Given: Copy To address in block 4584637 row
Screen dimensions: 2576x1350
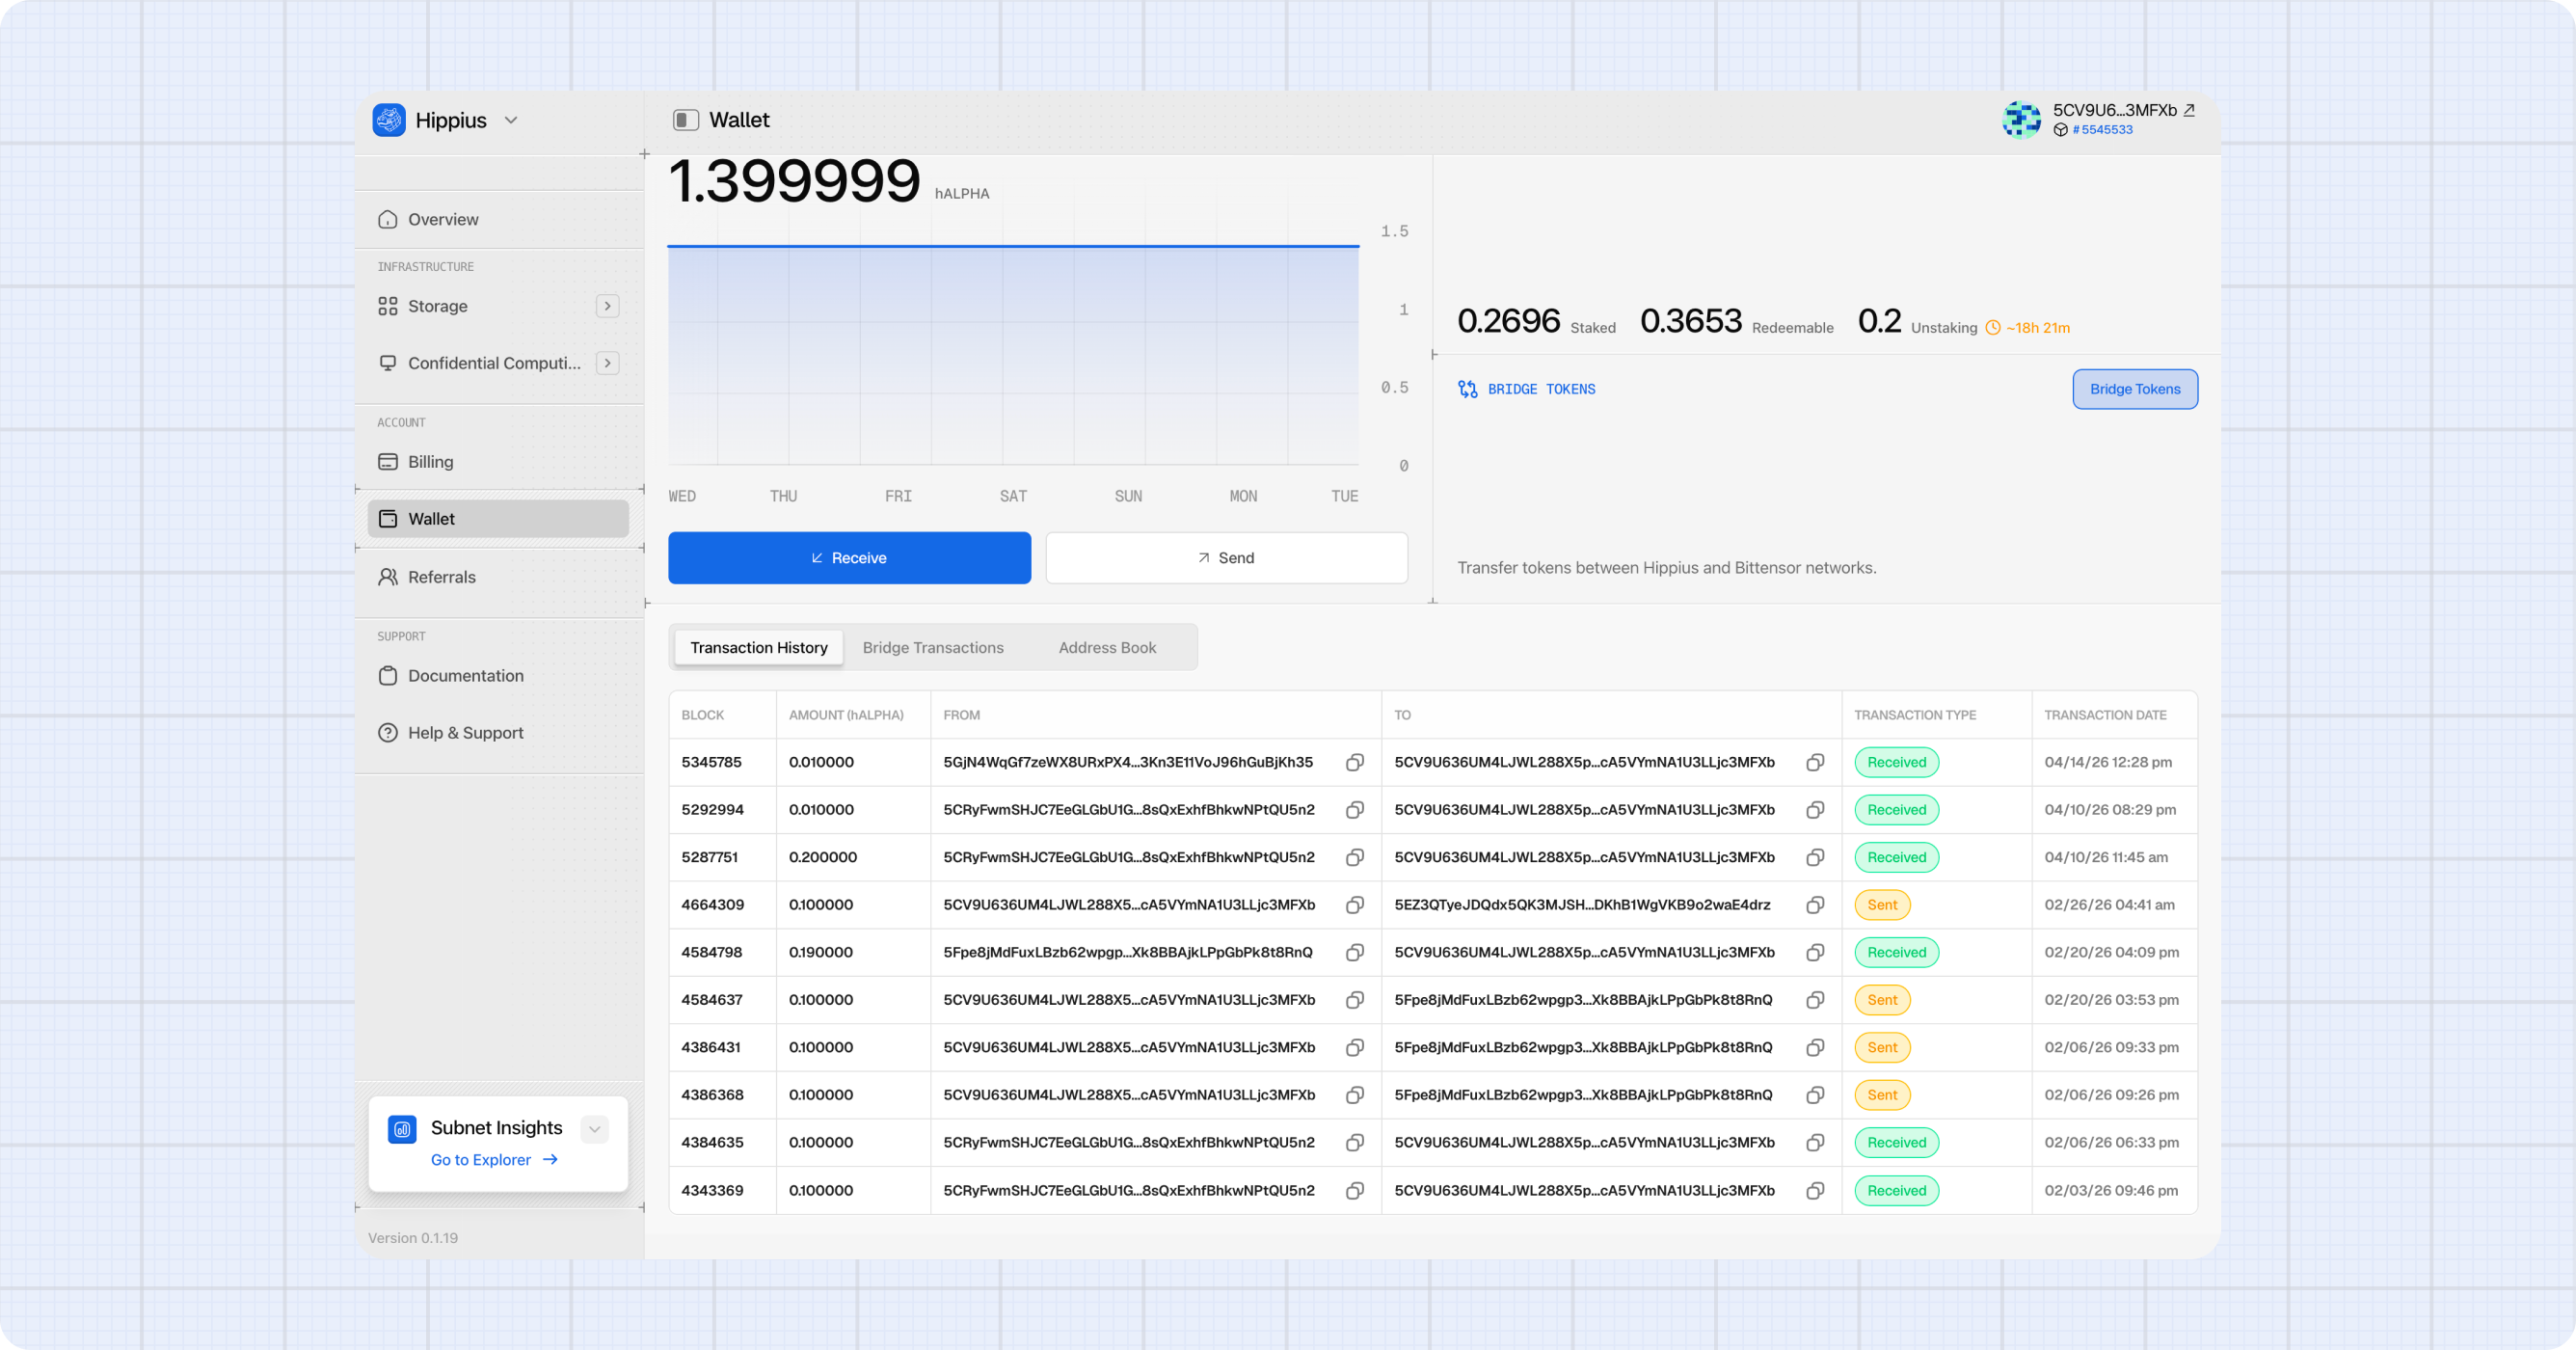Looking at the screenshot, I should pyautogui.click(x=1815, y=1000).
